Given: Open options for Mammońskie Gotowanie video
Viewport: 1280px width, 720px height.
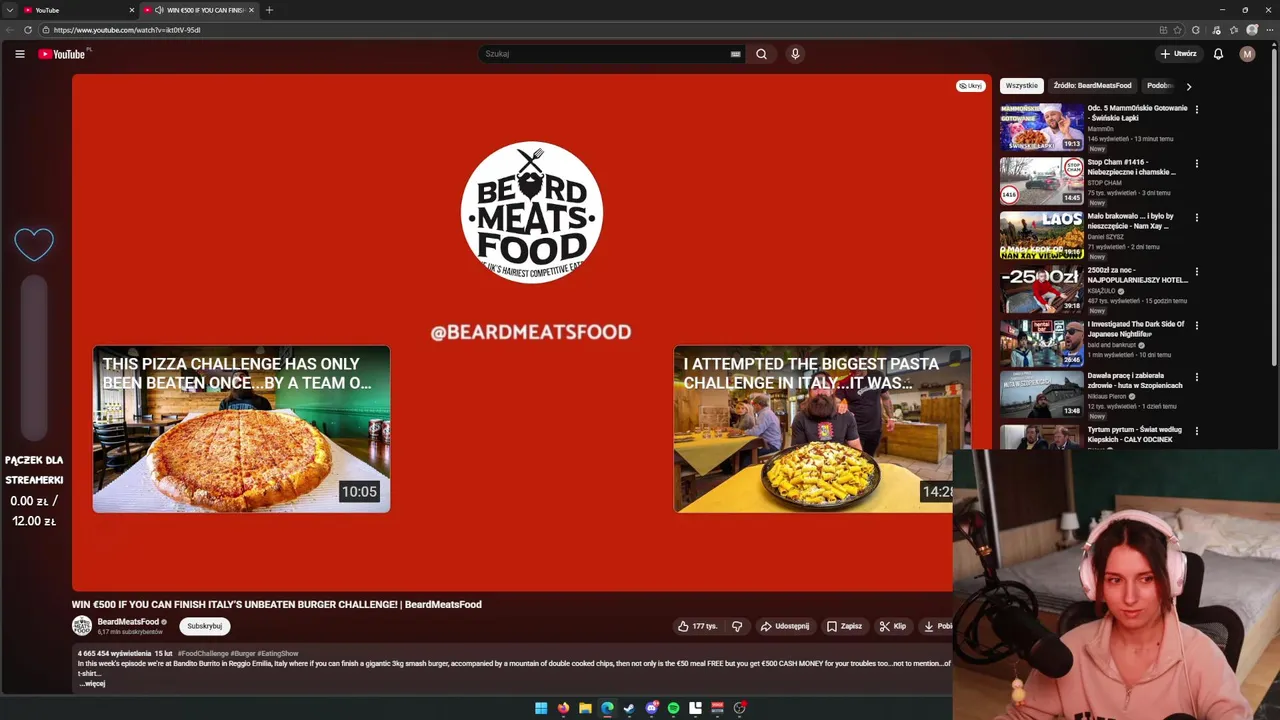Looking at the screenshot, I should click(1196, 109).
